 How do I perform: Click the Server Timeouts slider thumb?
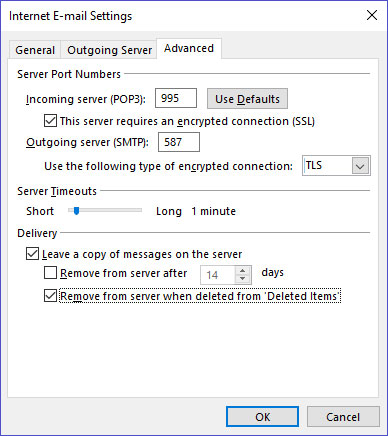pyautogui.click(x=76, y=211)
